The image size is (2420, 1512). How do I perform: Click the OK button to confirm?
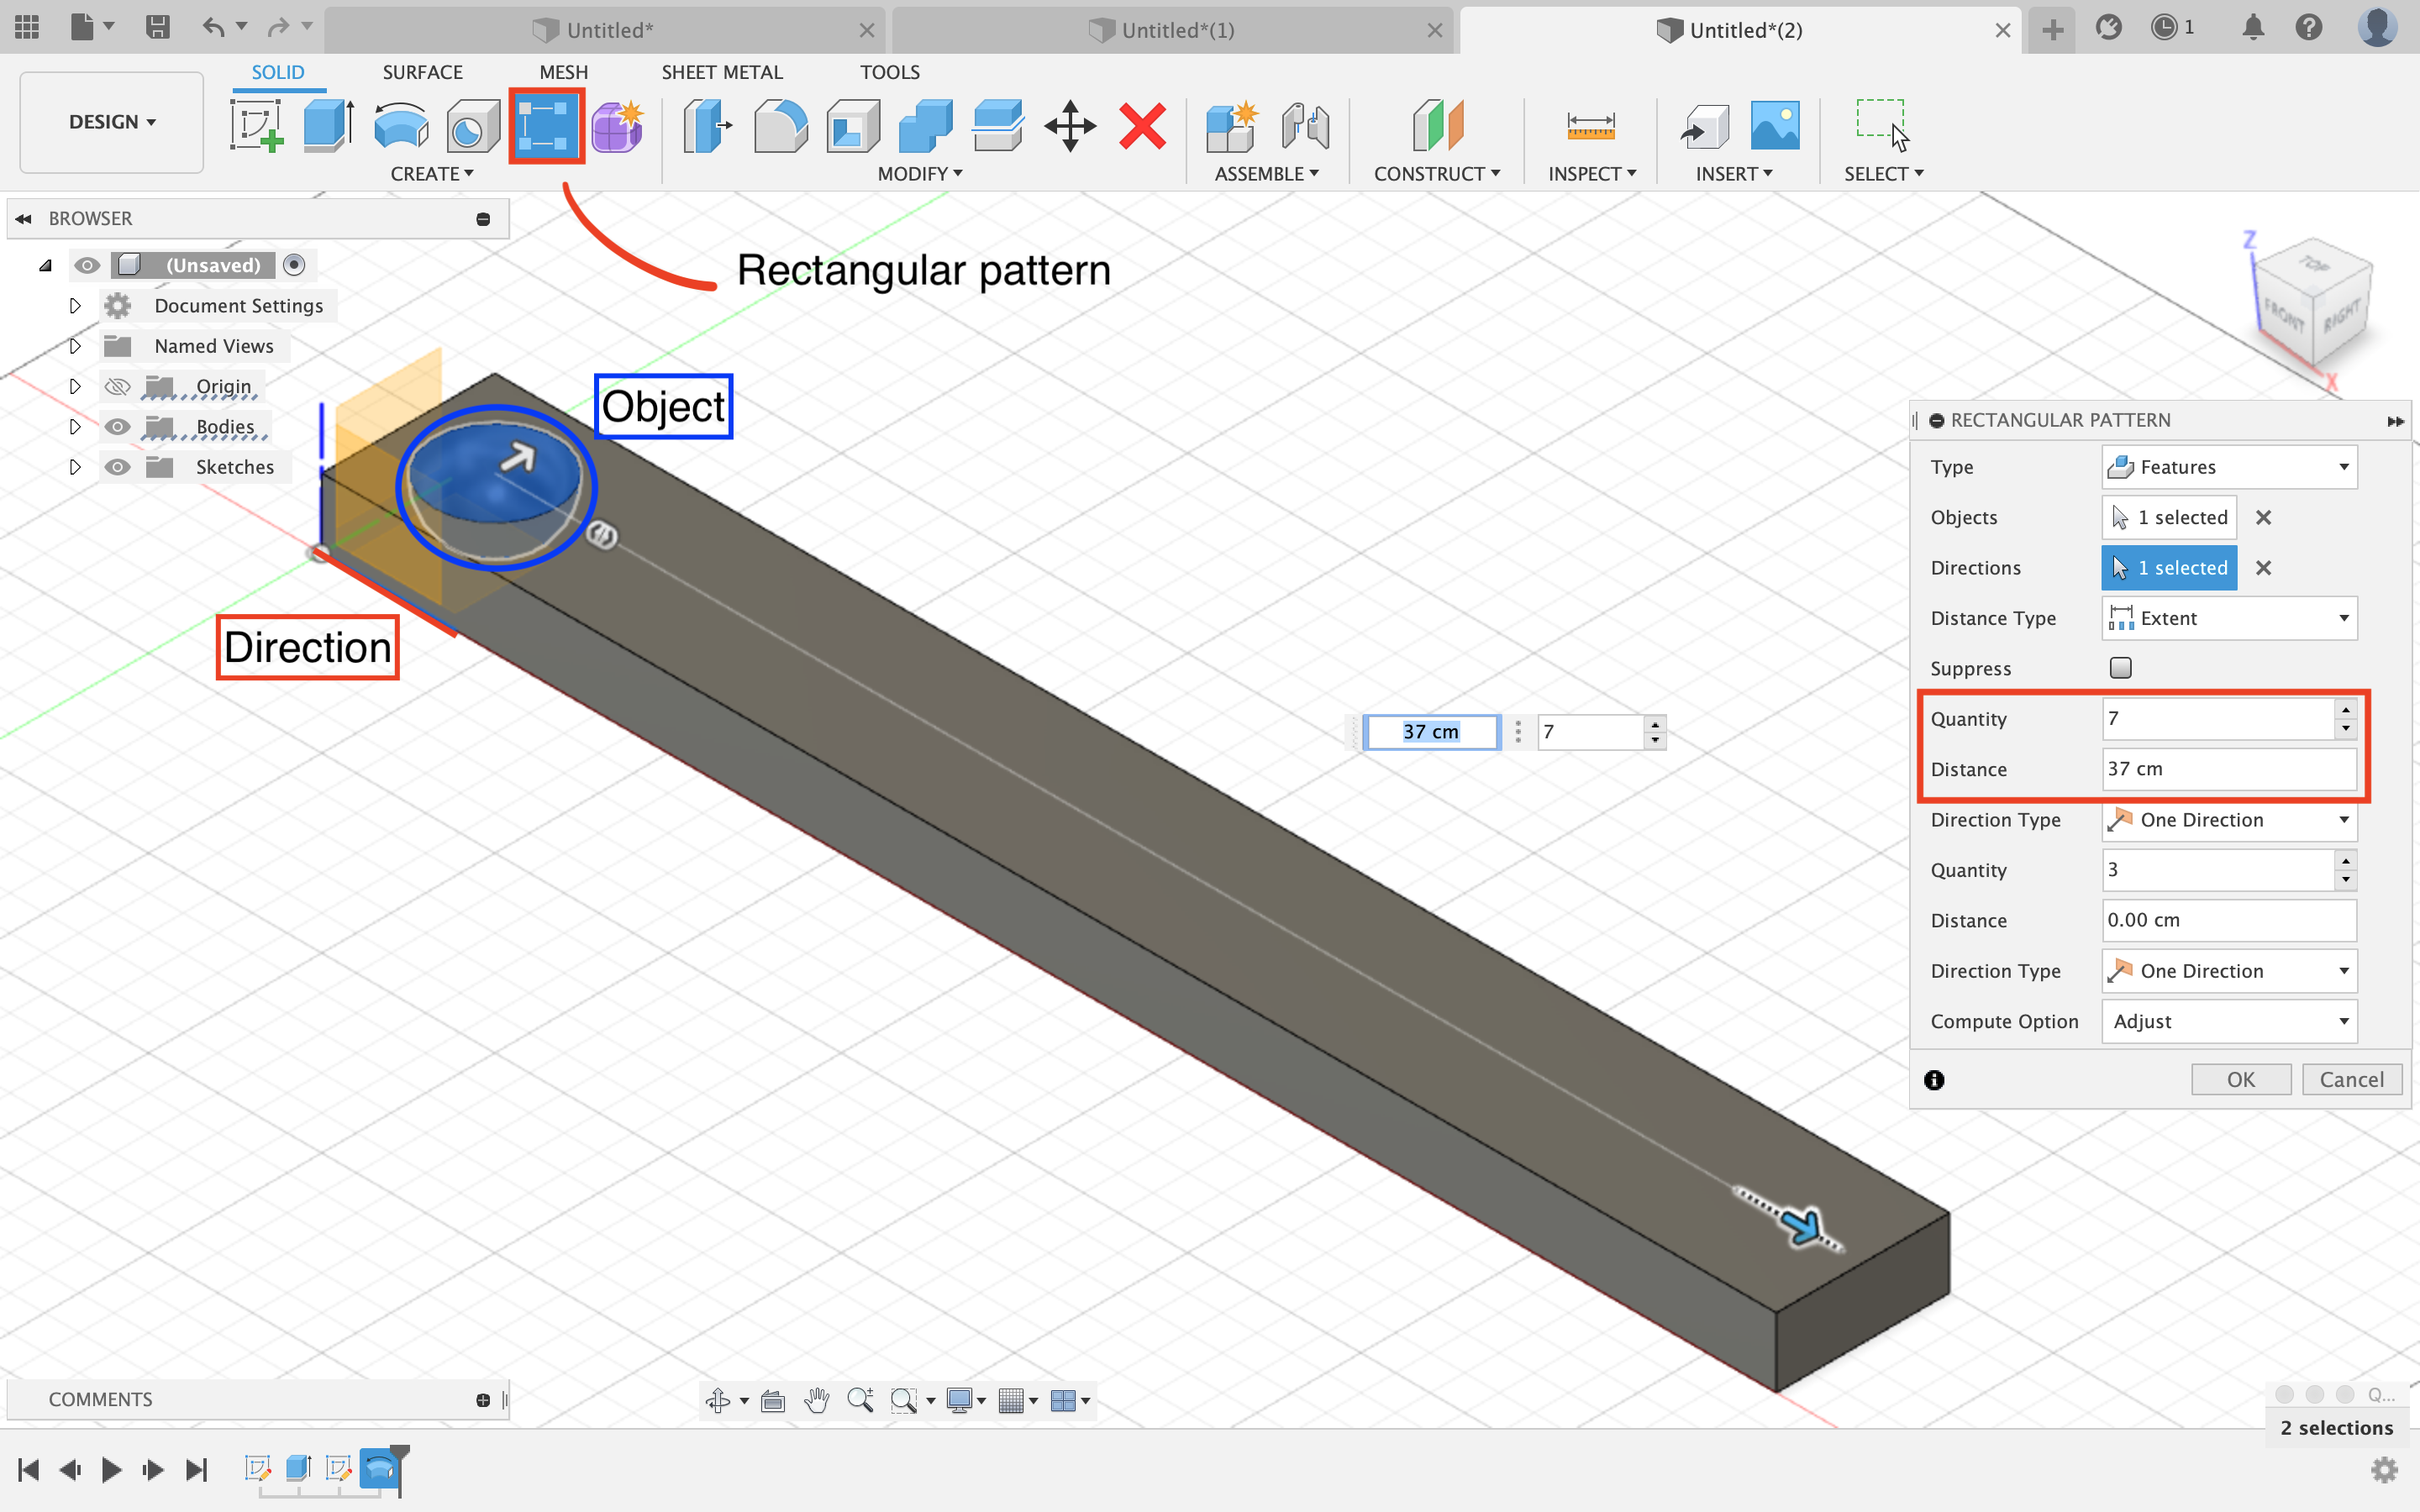click(2240, 1079)
